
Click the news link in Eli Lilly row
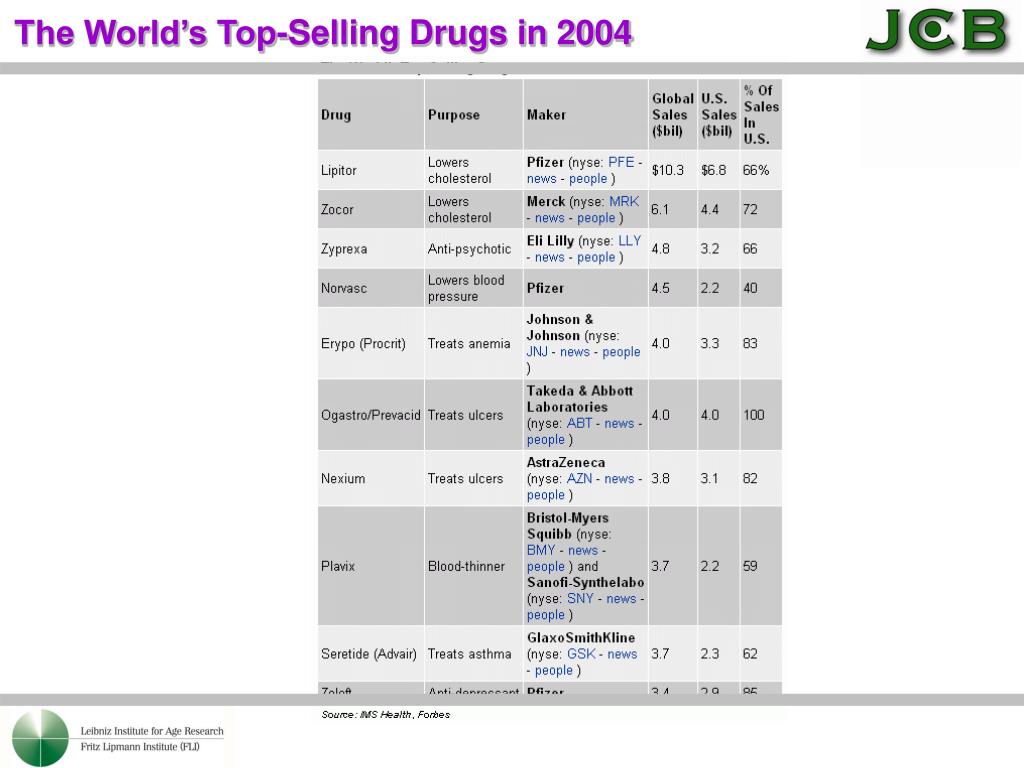coord(550,257)
